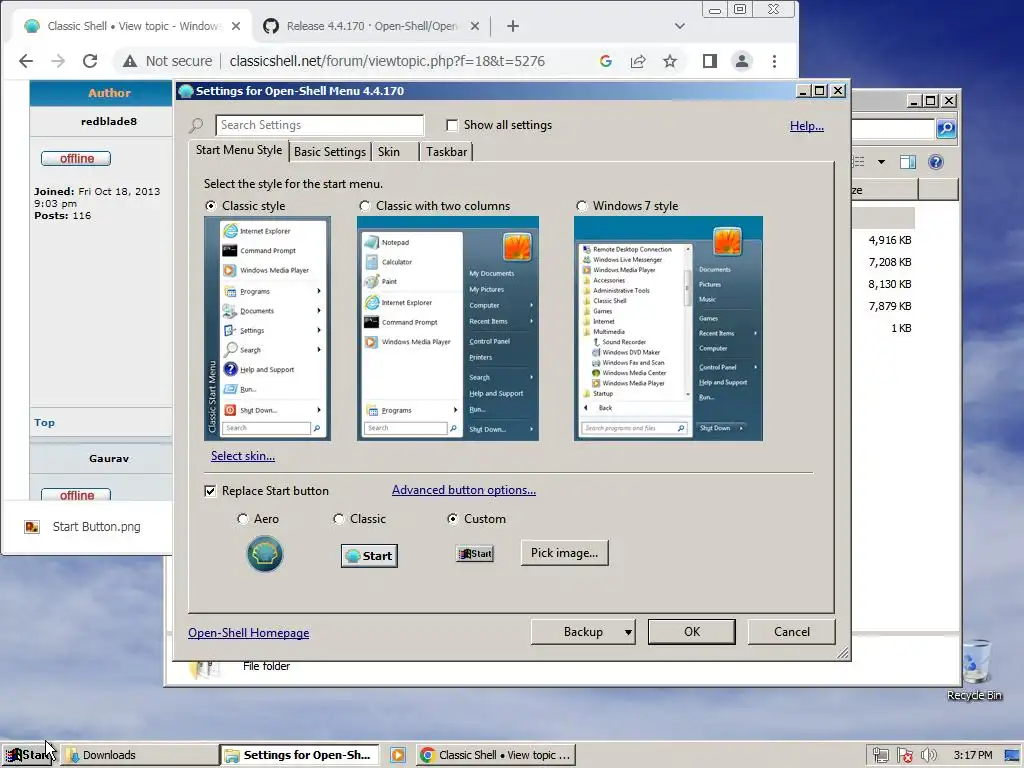Choose Aero start button radio
Screen dimensions: 1024x768
(242, 519)
